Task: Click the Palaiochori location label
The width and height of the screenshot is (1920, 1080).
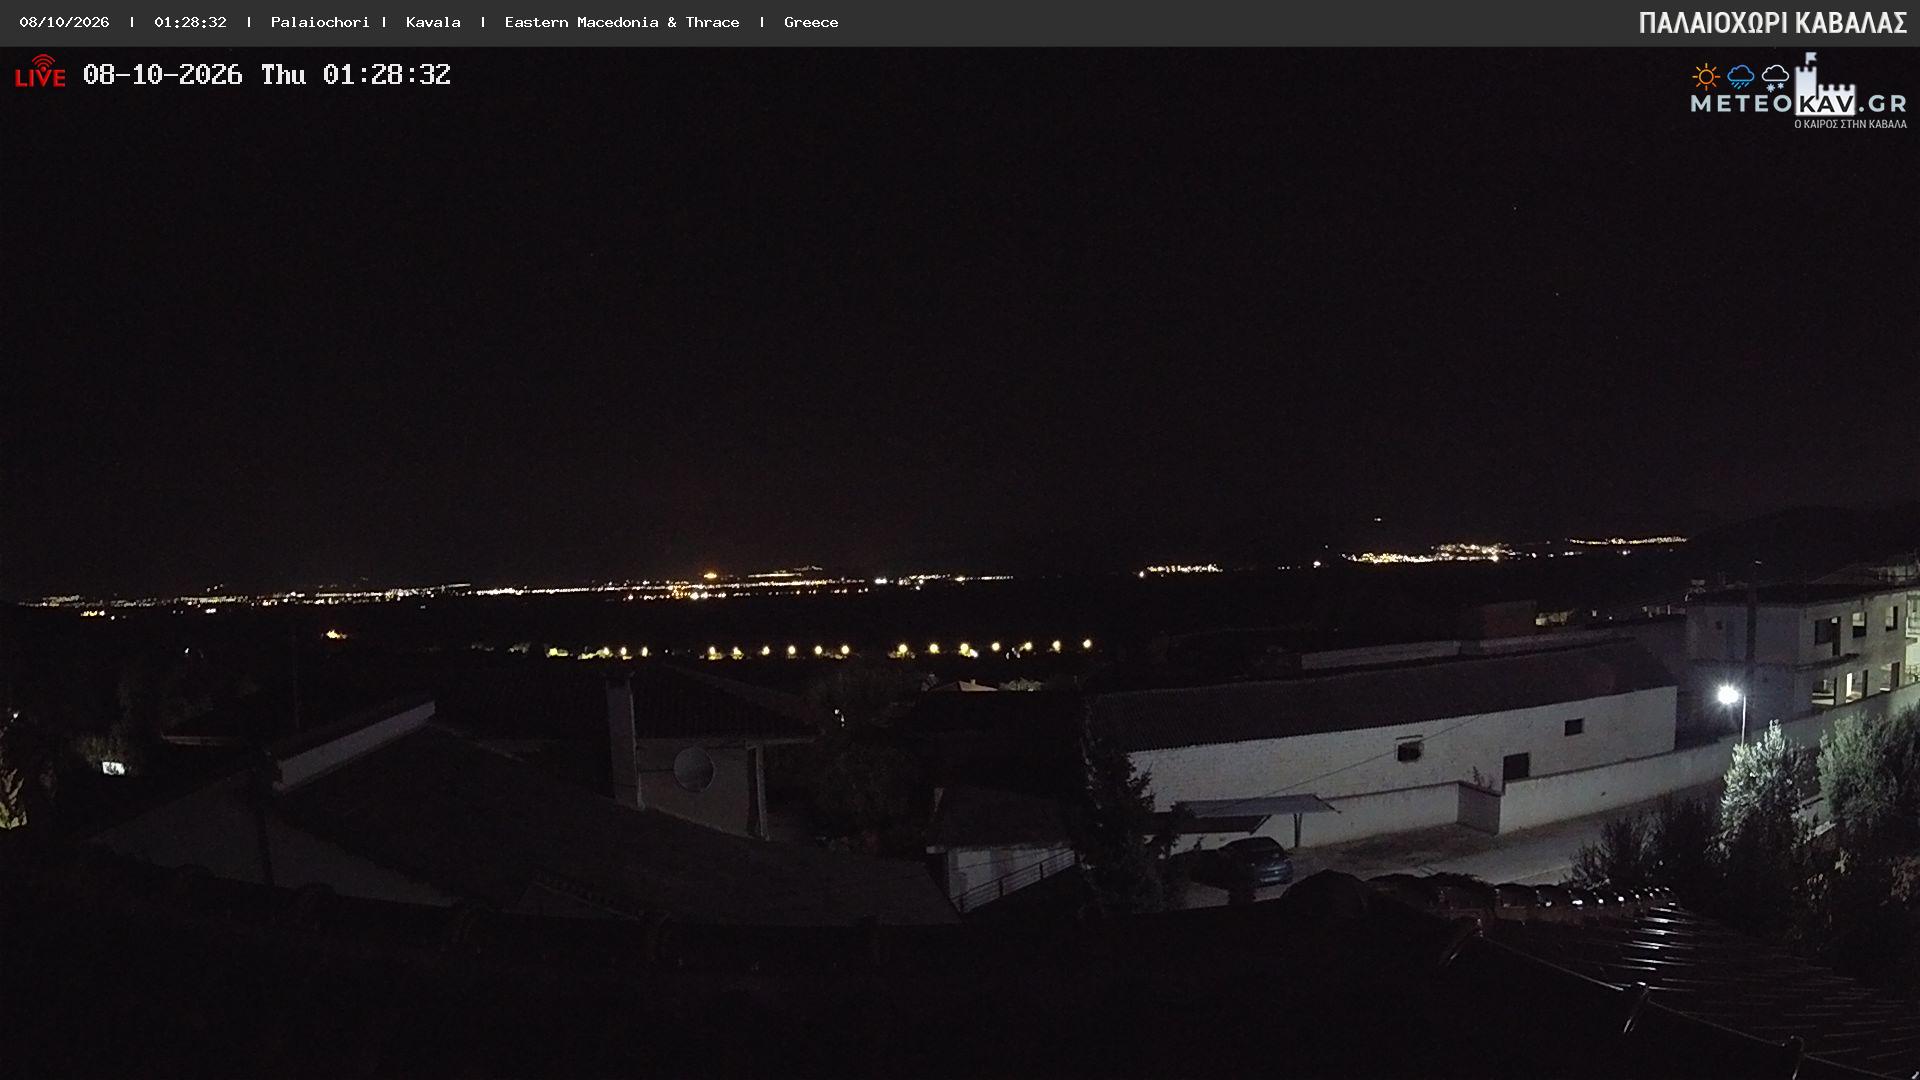Action: 320,22
